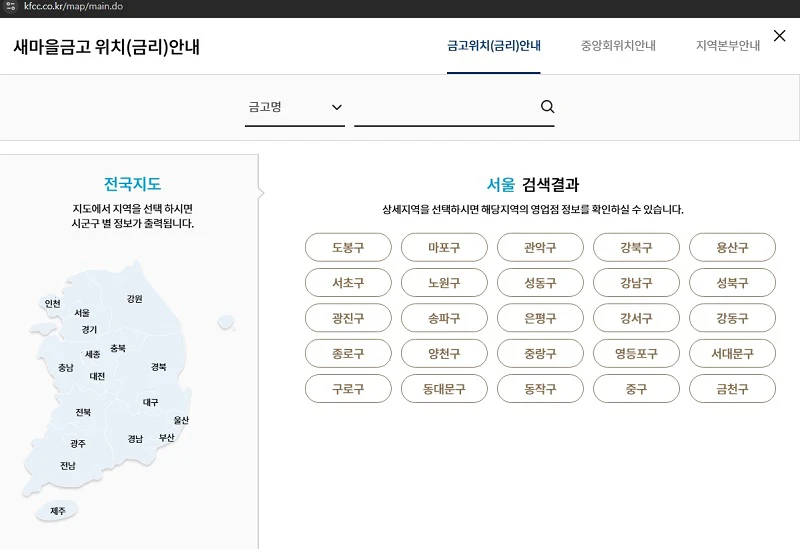Switch to 지역본부안내 tab
This screenshot has height=549, width=800.
pos(728,46)
